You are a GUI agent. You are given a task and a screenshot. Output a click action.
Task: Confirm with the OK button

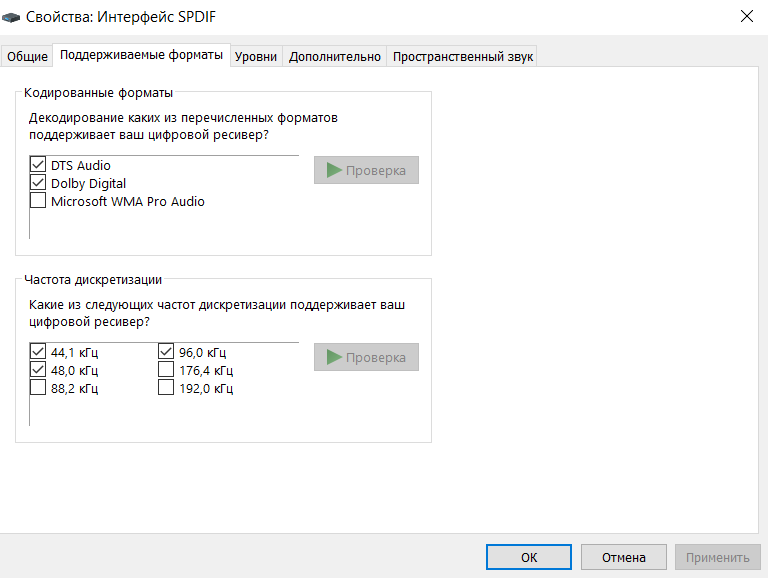[x=528, y=557]
